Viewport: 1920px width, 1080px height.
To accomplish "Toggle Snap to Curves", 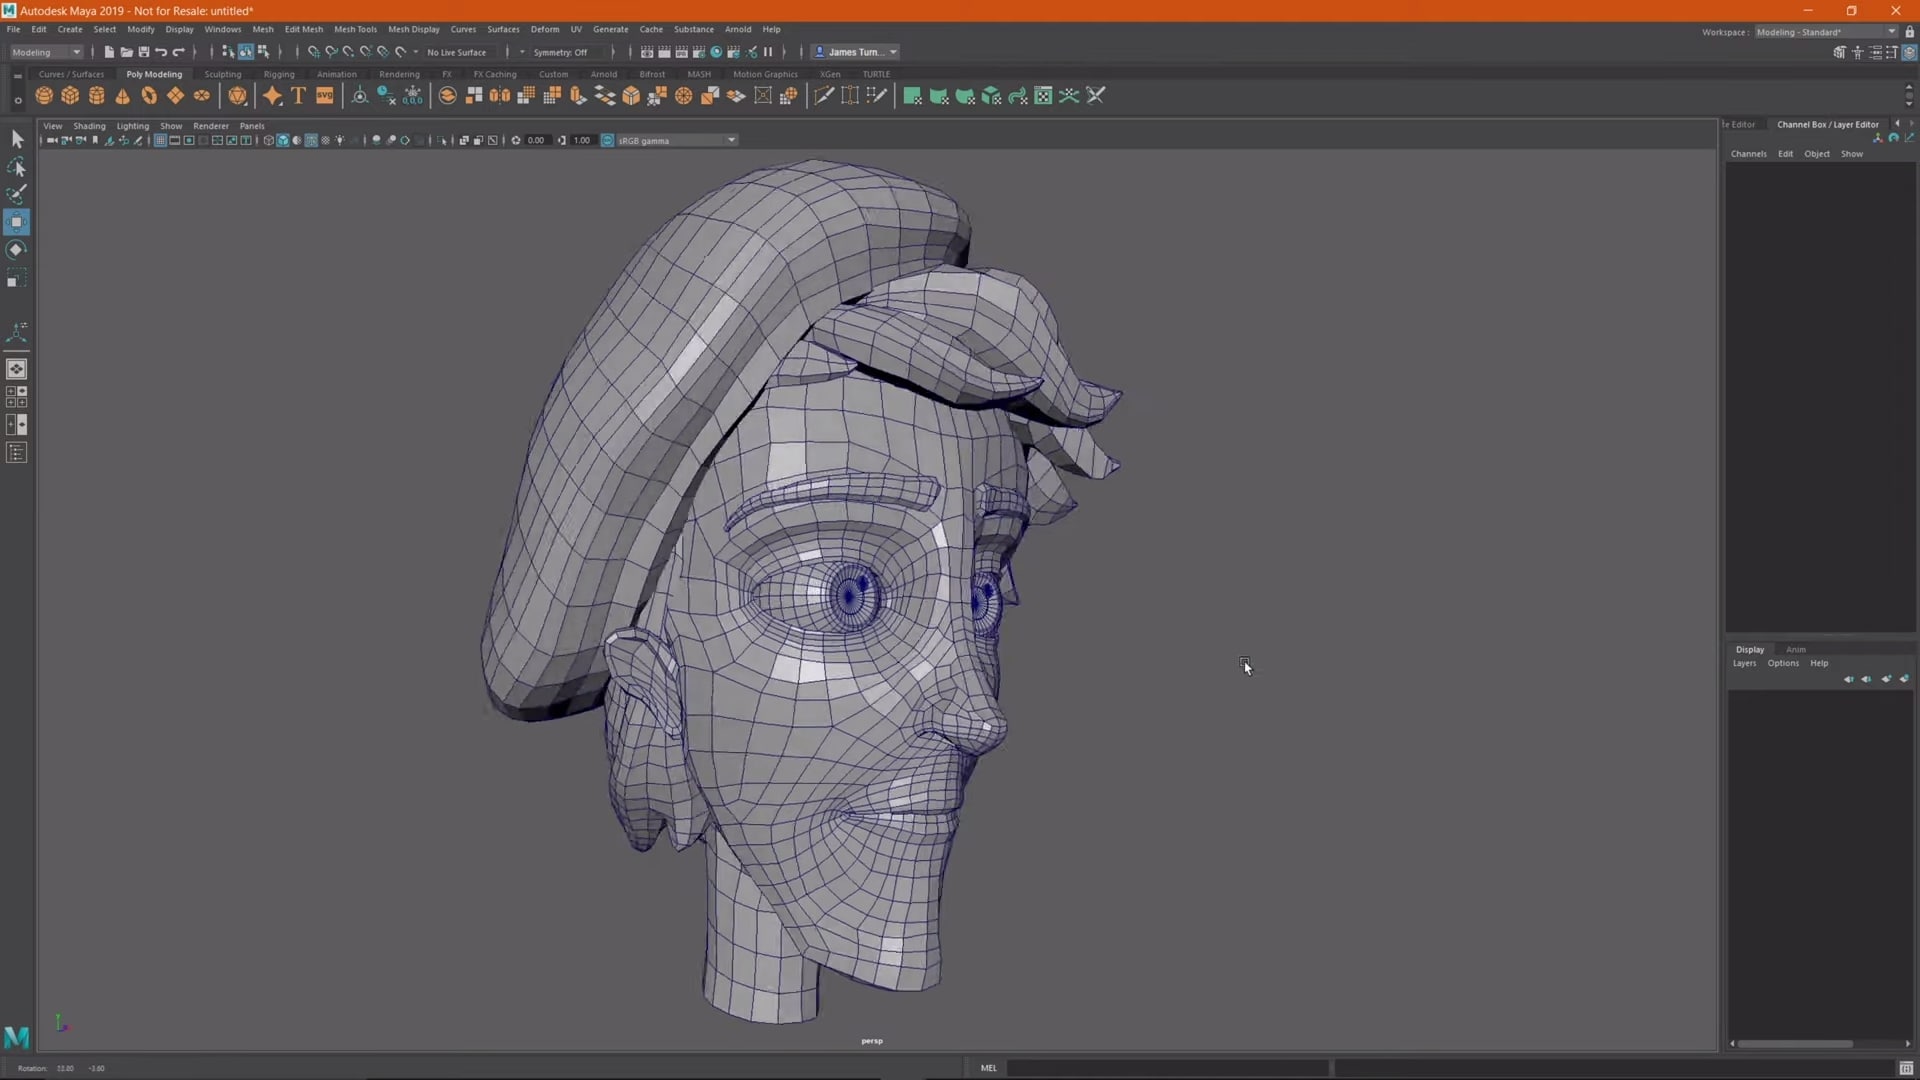I will (x=331, y=52).
